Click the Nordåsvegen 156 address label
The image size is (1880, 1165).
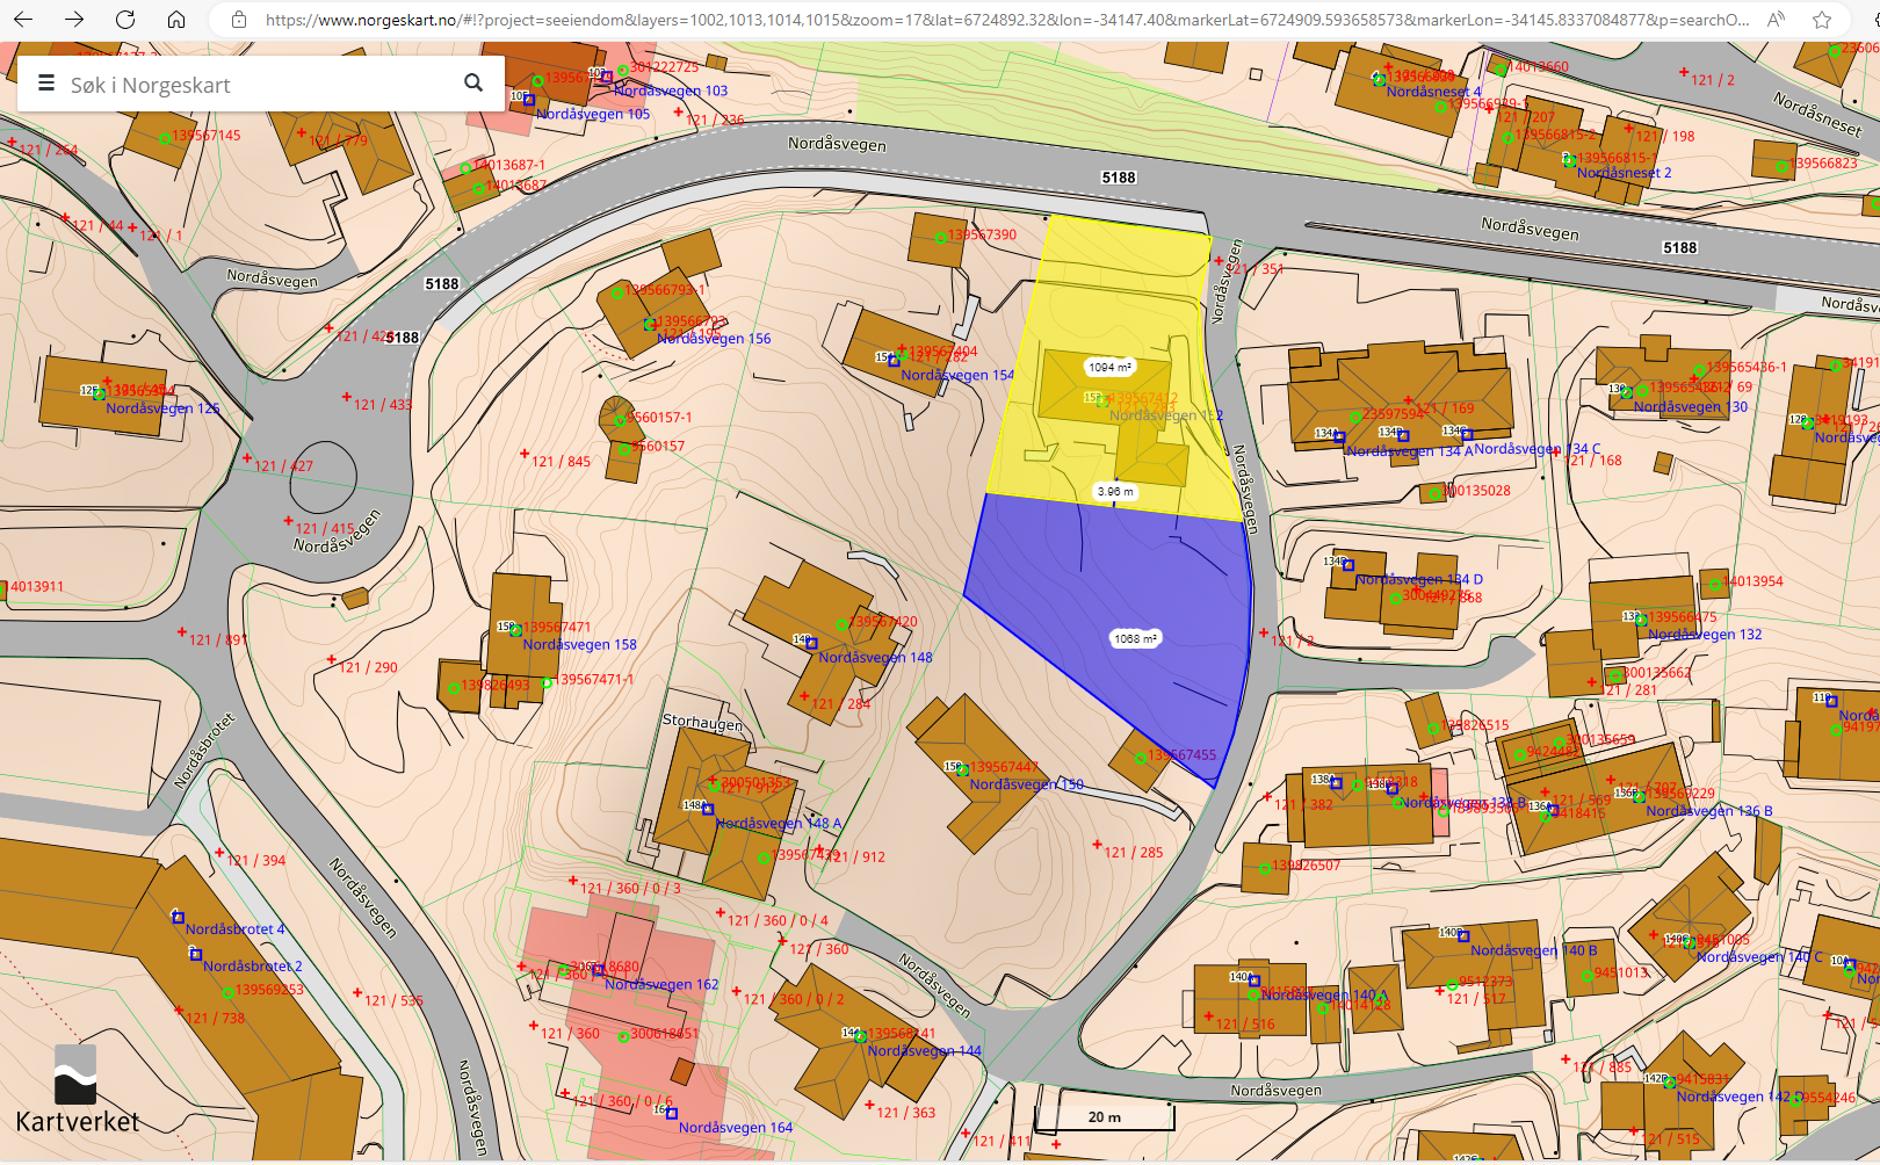713,338
